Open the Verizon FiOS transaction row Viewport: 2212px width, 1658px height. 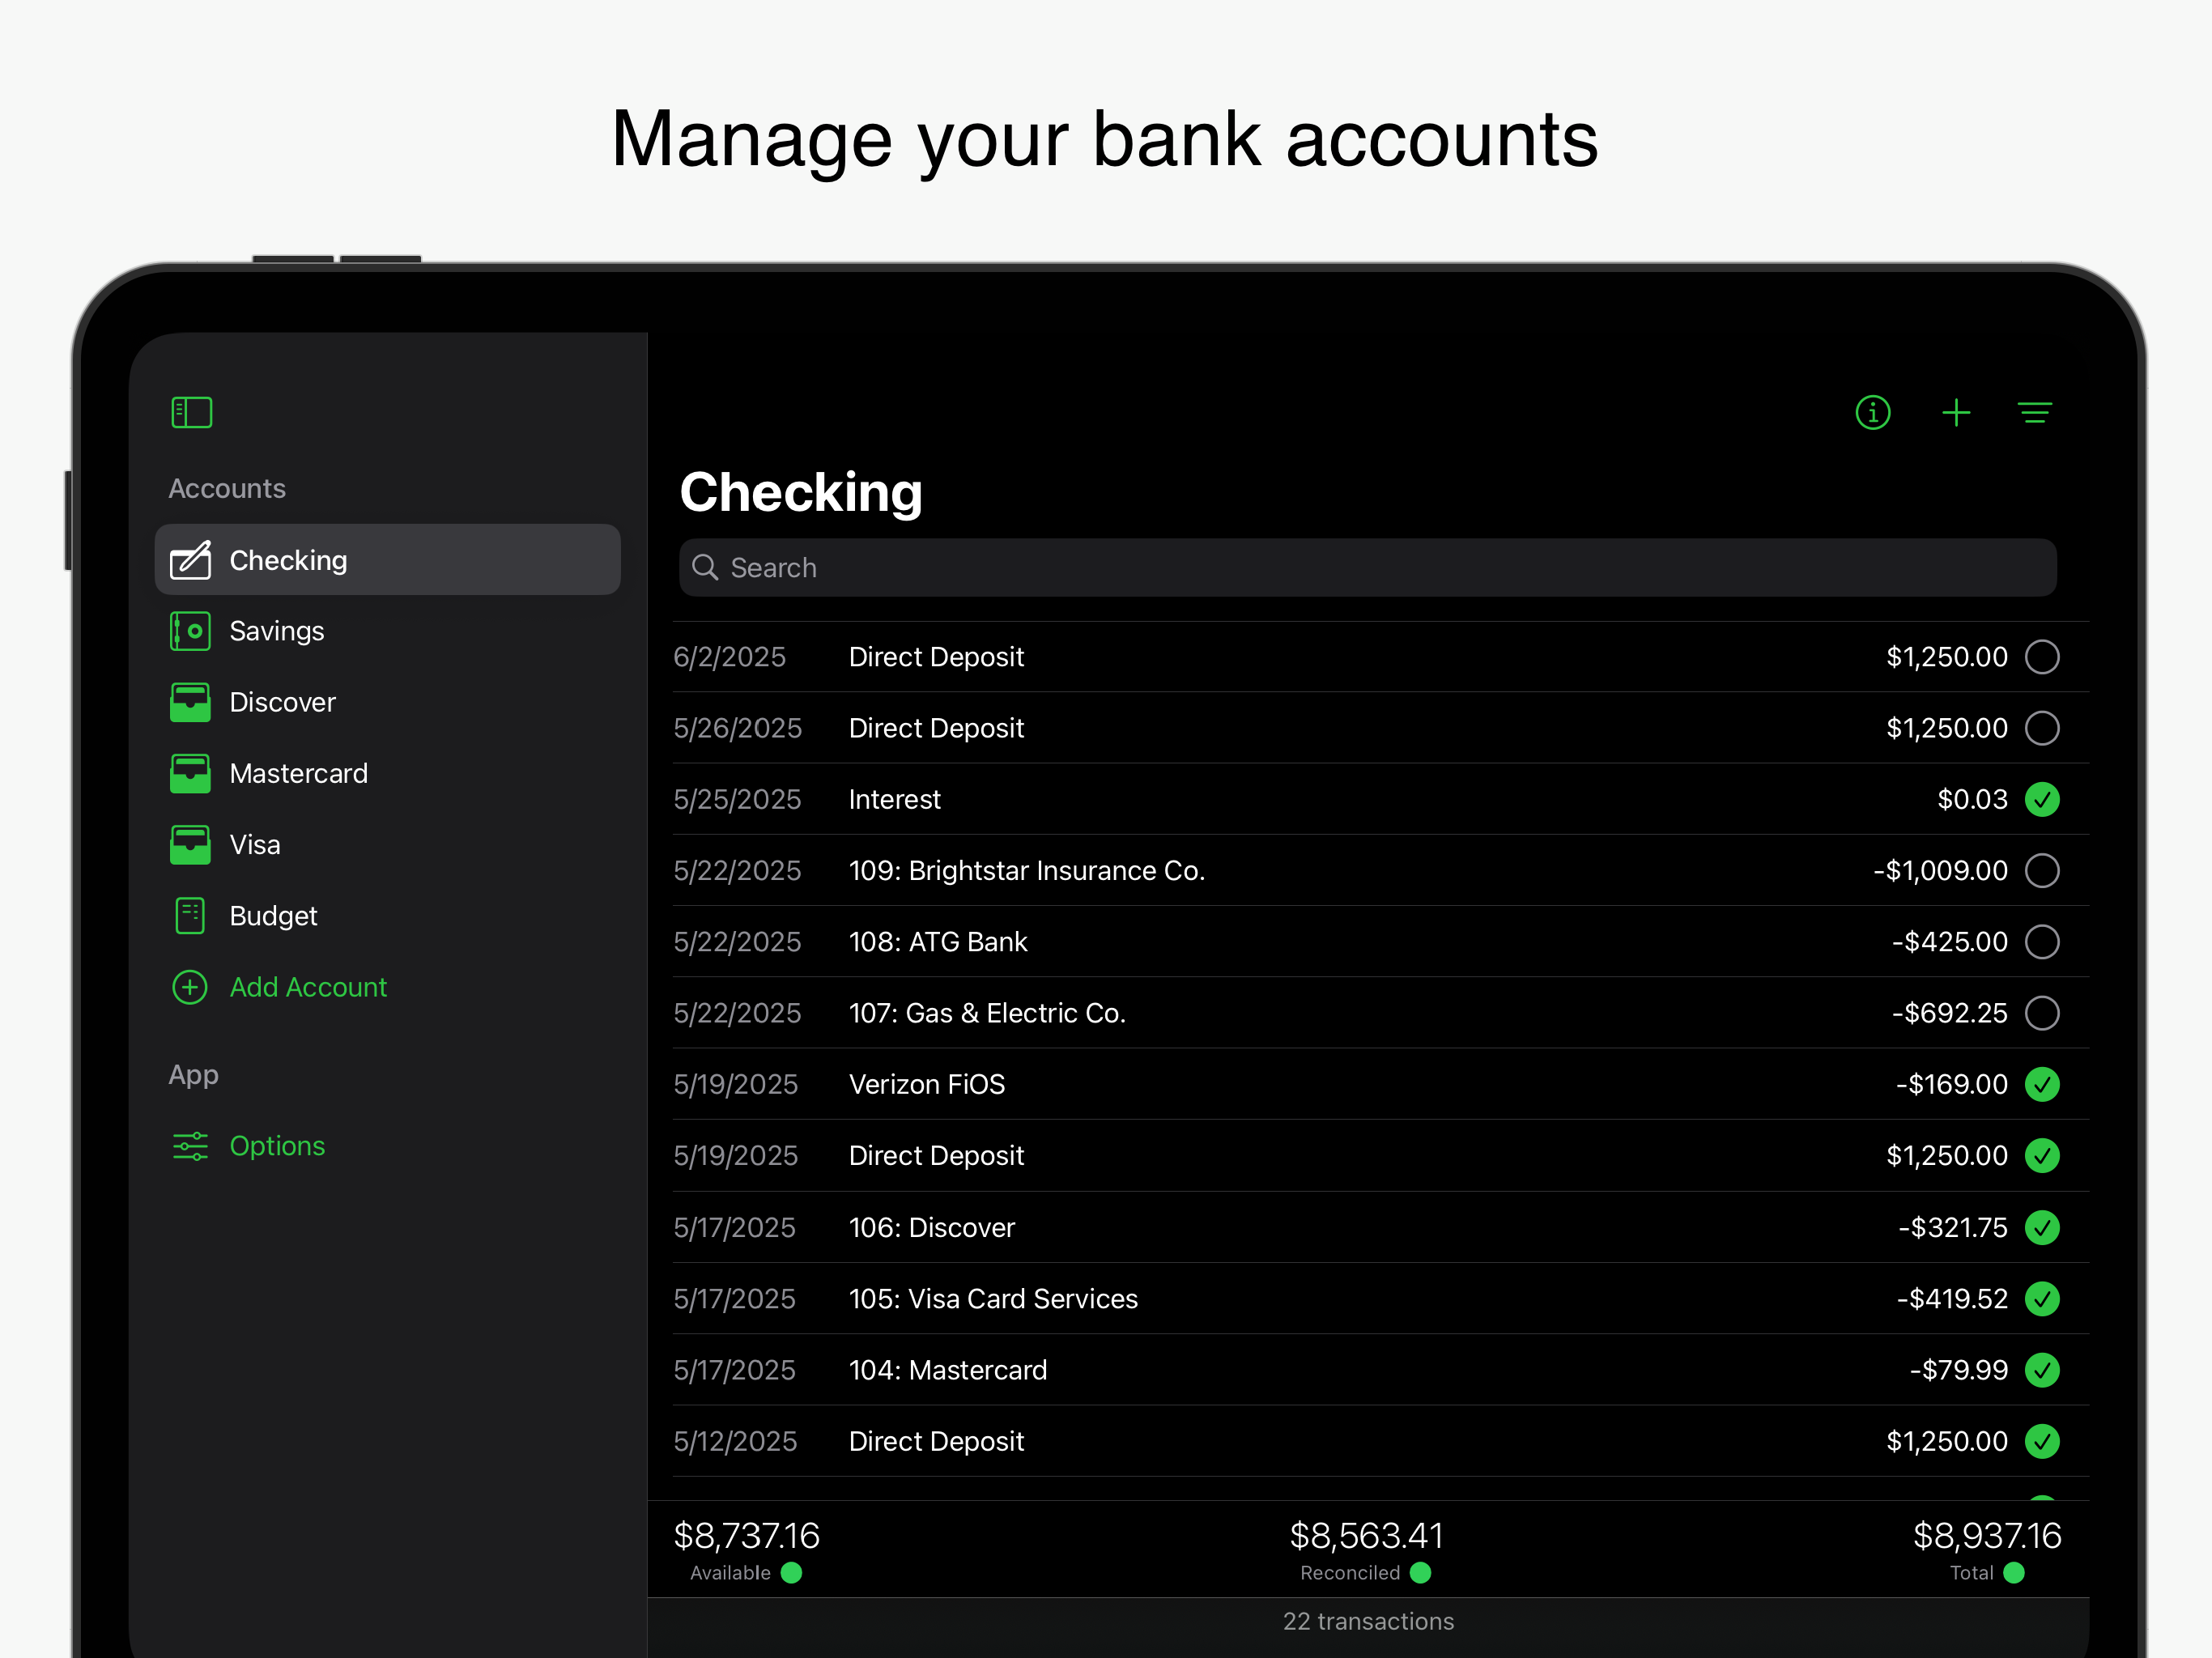coord(1380,1084)
